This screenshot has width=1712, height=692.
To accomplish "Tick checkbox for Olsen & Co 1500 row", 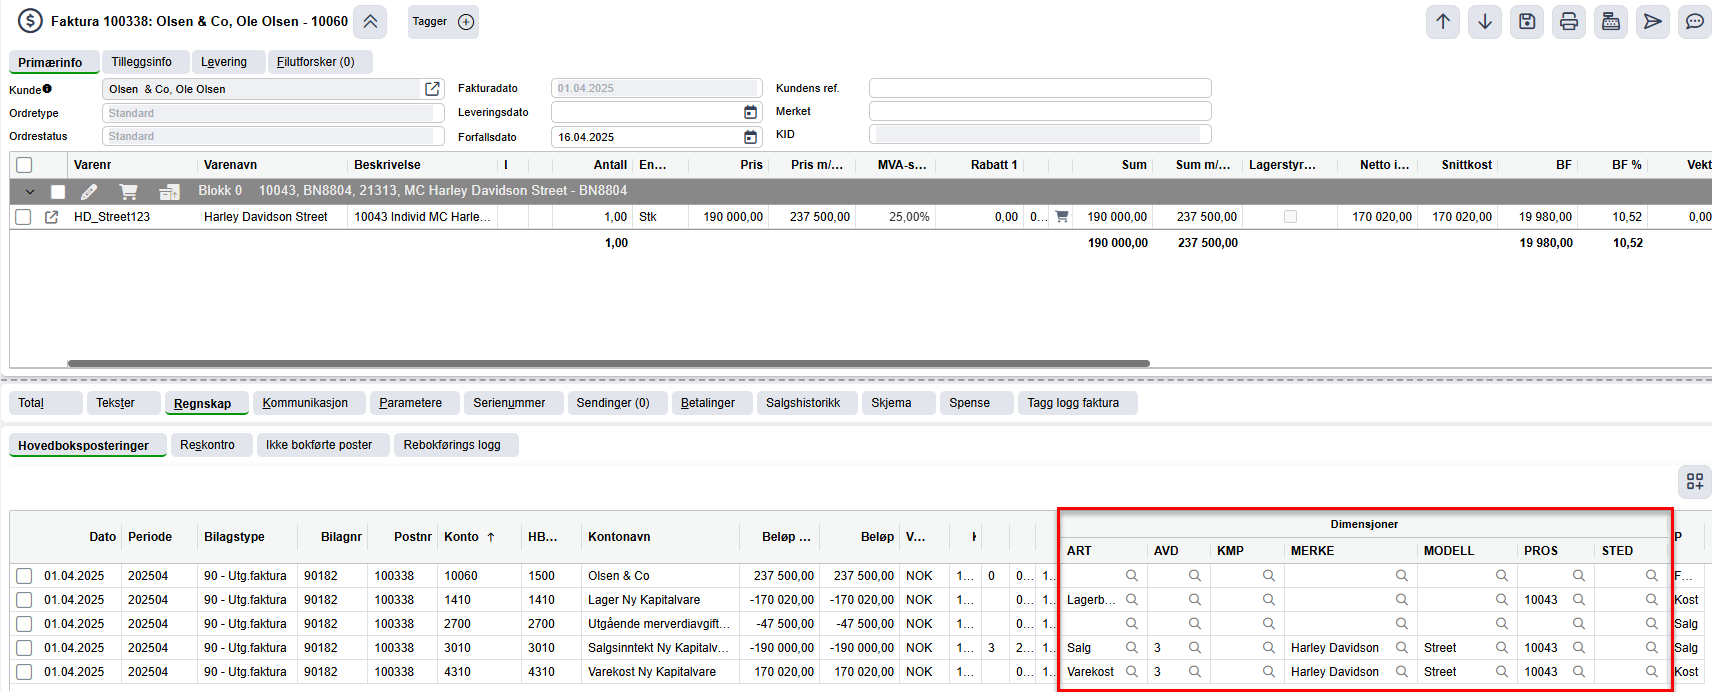I will [x=24, y=576].
